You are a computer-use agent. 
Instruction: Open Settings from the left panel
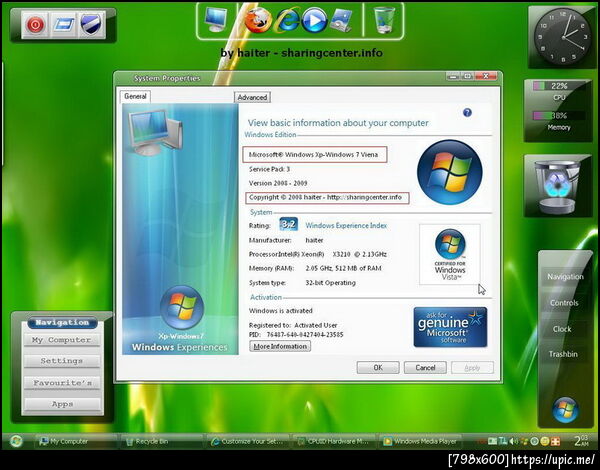pyautogui.click(x=62, y=361)
